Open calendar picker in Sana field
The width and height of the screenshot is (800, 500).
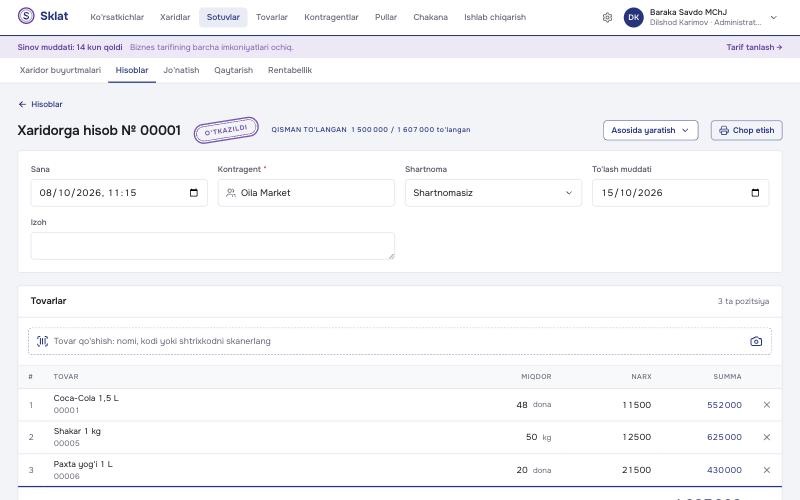[194, 193]
